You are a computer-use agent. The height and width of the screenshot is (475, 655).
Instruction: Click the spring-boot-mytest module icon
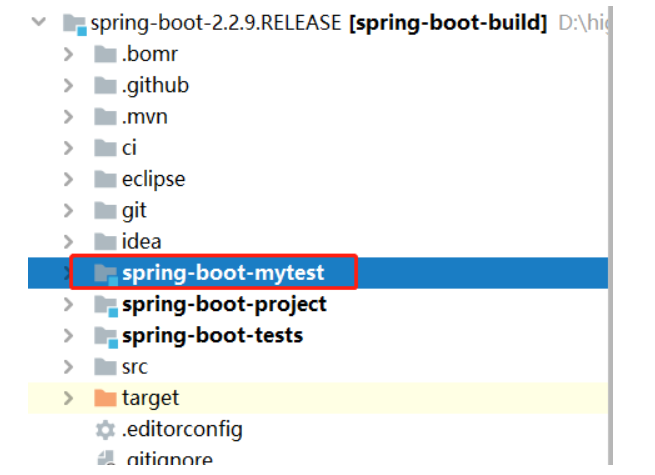pyautogui.click(x=106, y=274)
